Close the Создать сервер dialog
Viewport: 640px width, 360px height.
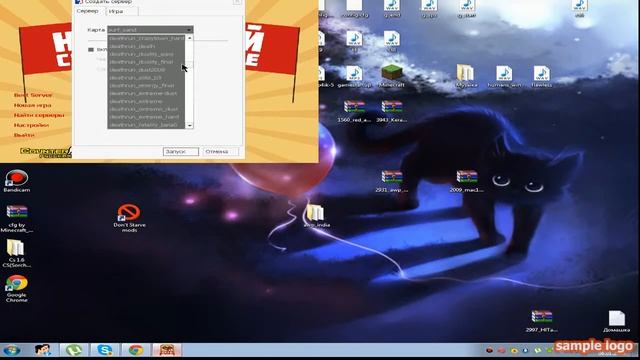[237, 2]
